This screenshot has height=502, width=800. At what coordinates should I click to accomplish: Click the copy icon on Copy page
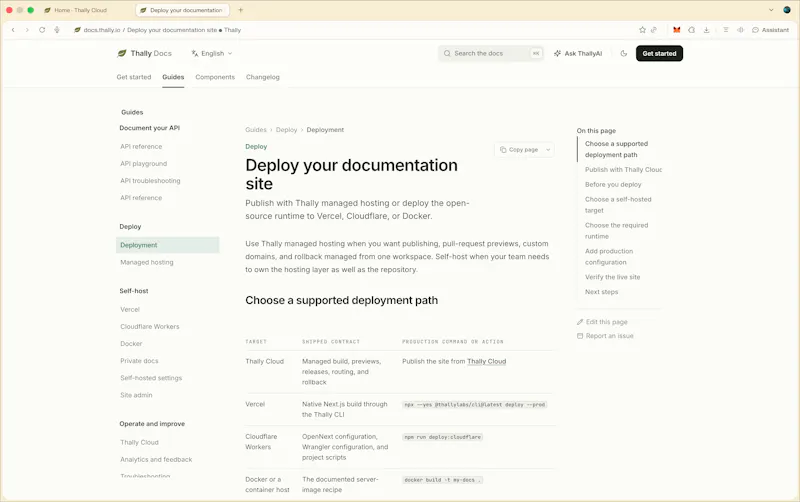tap(503, 149)
